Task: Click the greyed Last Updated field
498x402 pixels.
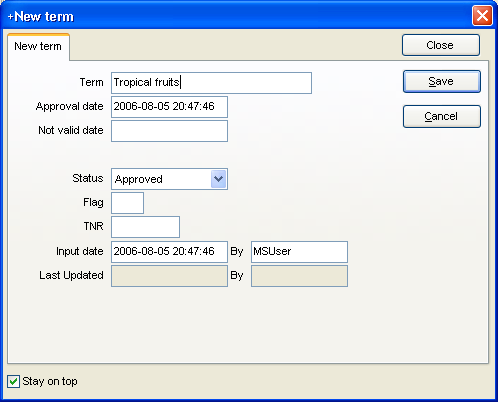Action: (x=169, y=276)
